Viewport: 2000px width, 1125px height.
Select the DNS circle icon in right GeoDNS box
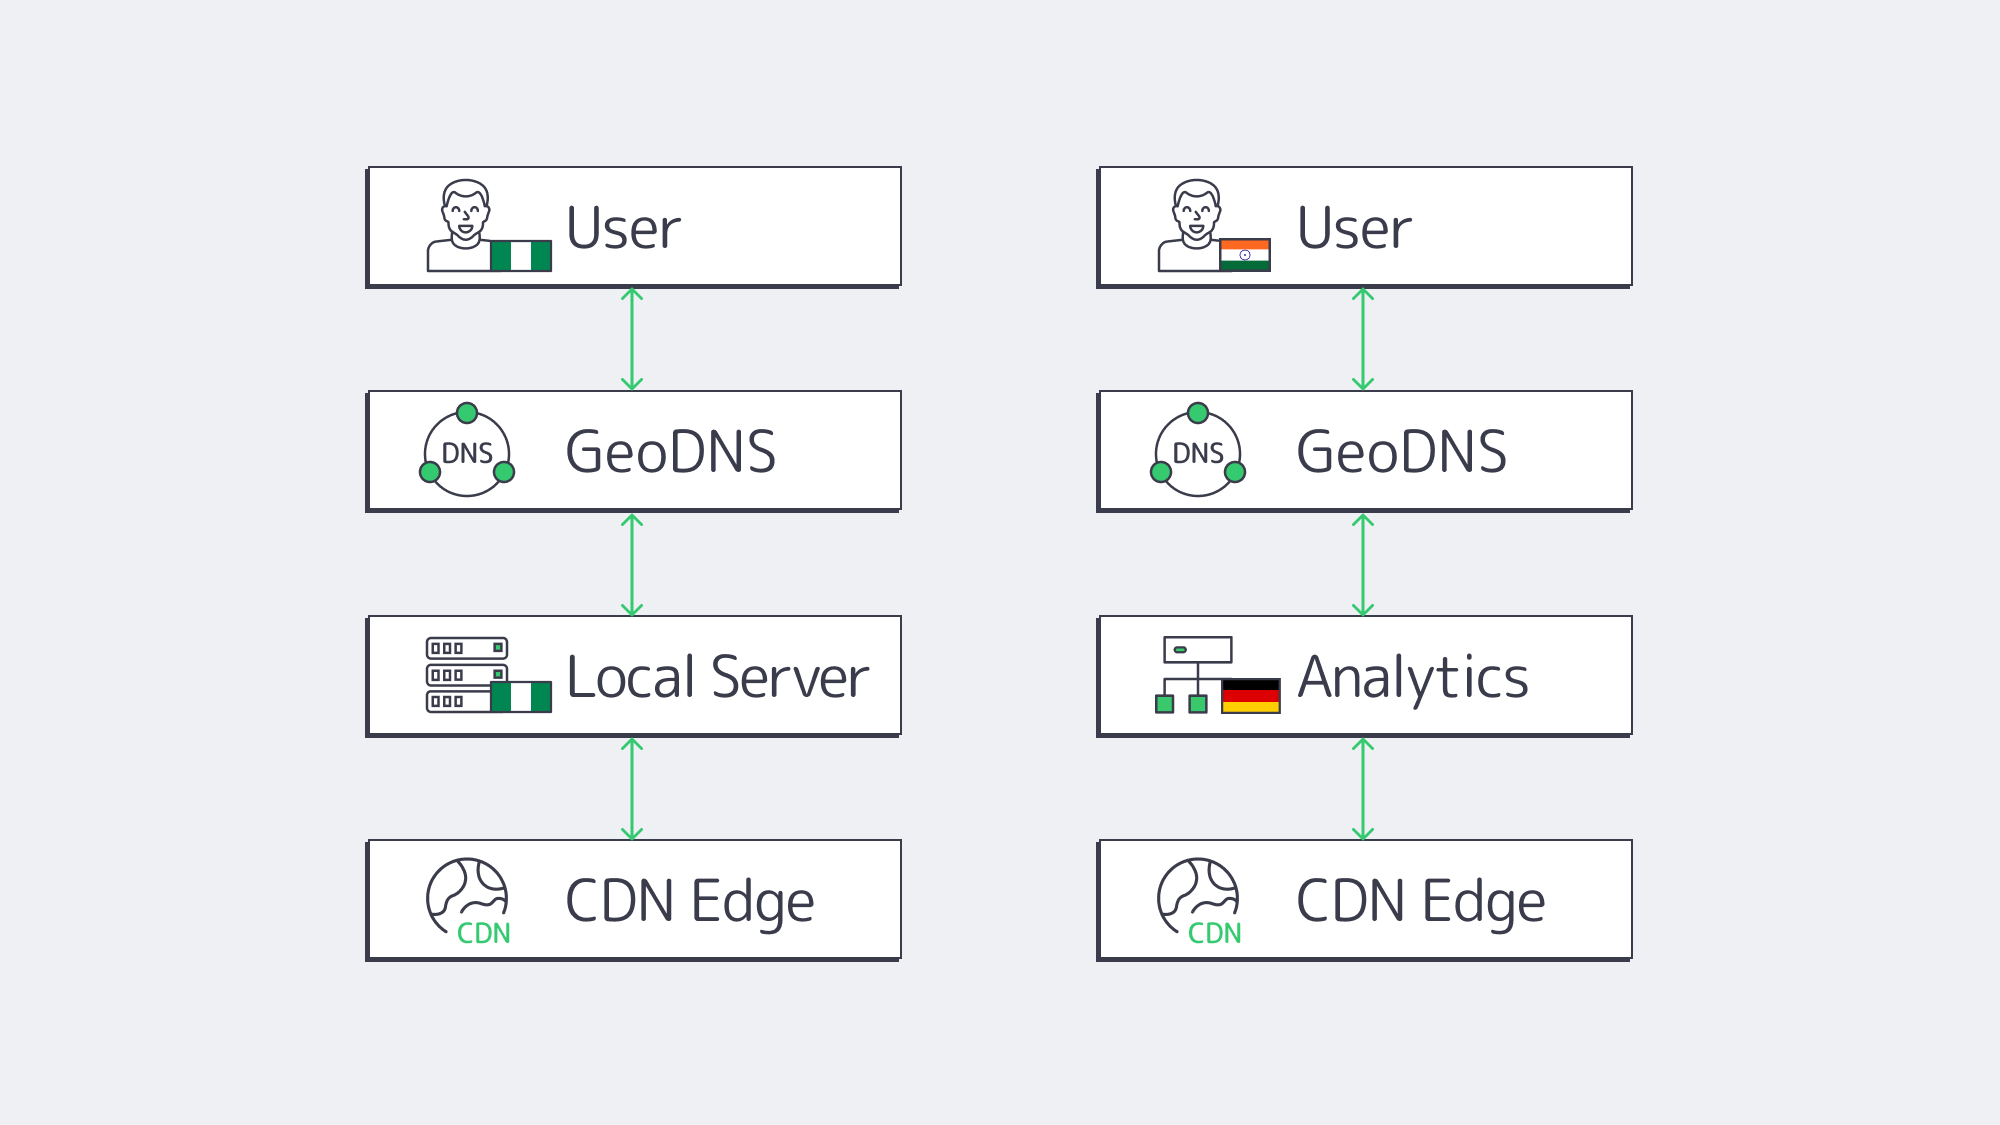click(x=1198, y=450)
